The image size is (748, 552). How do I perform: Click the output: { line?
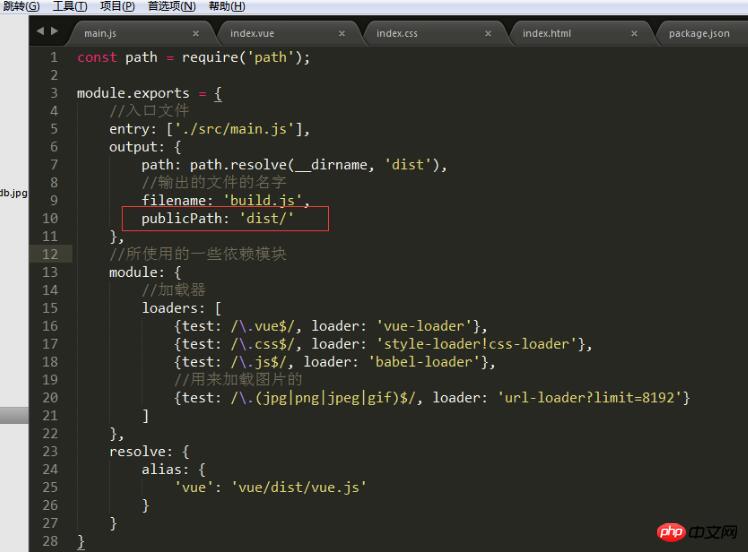click(x=145, y=147)
